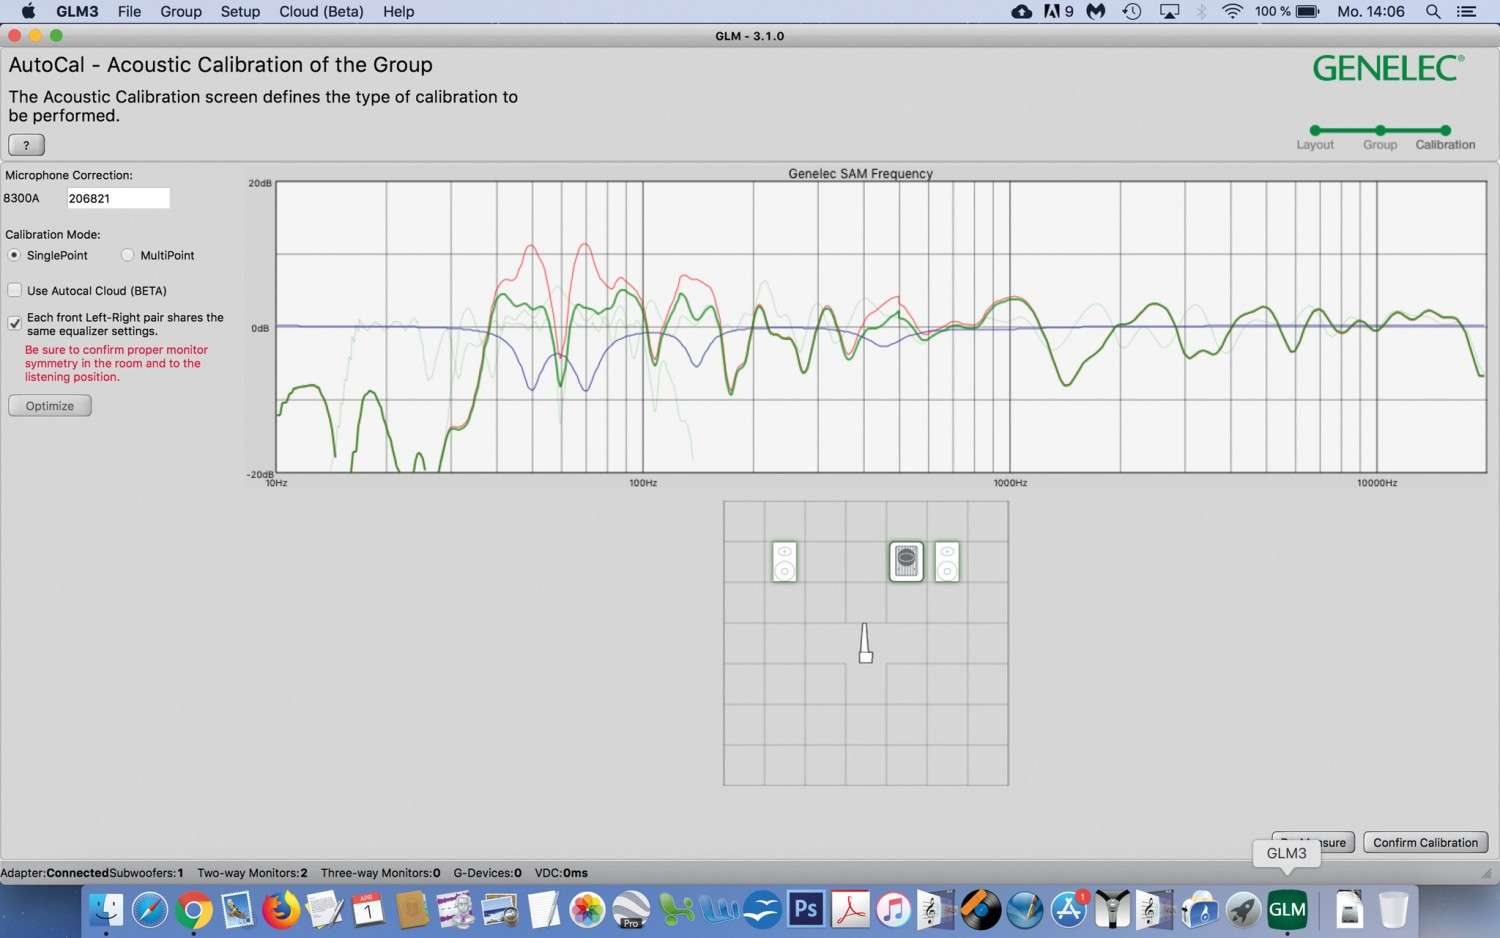Click the cloud upload menu bar icon

pos(1021,12)
